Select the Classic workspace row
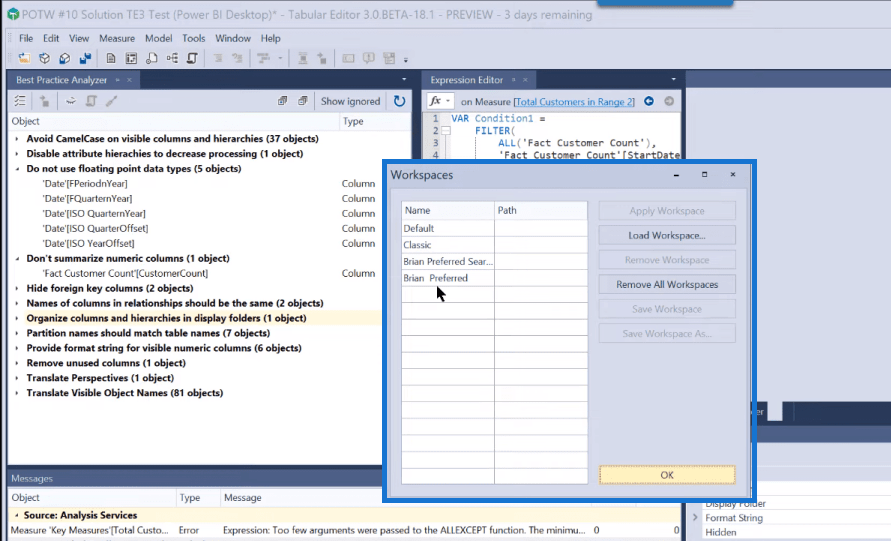The image size is (891, 541). click(x=494, y=245)
